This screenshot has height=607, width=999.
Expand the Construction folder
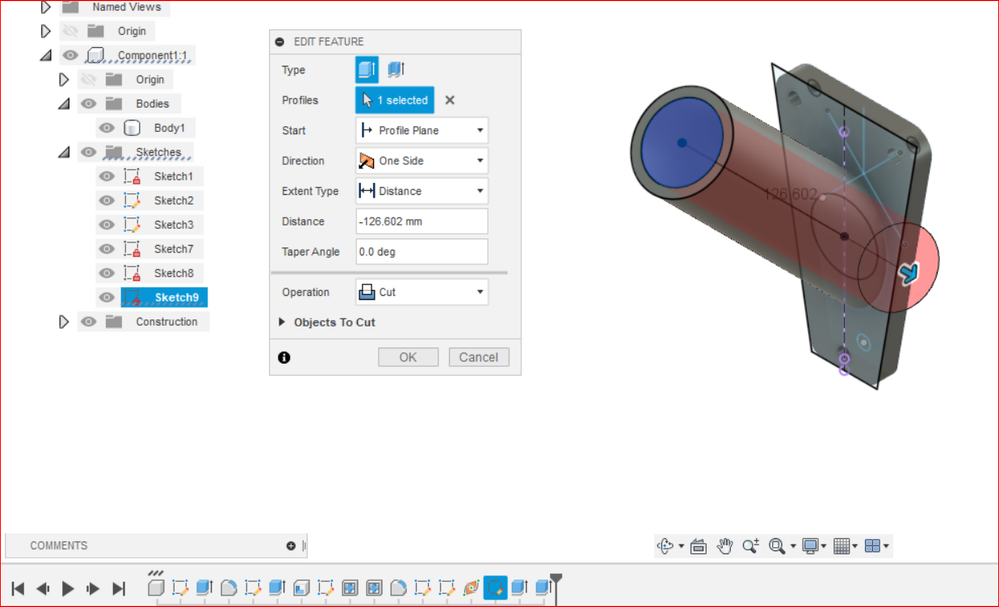click(x=63, y=322)
